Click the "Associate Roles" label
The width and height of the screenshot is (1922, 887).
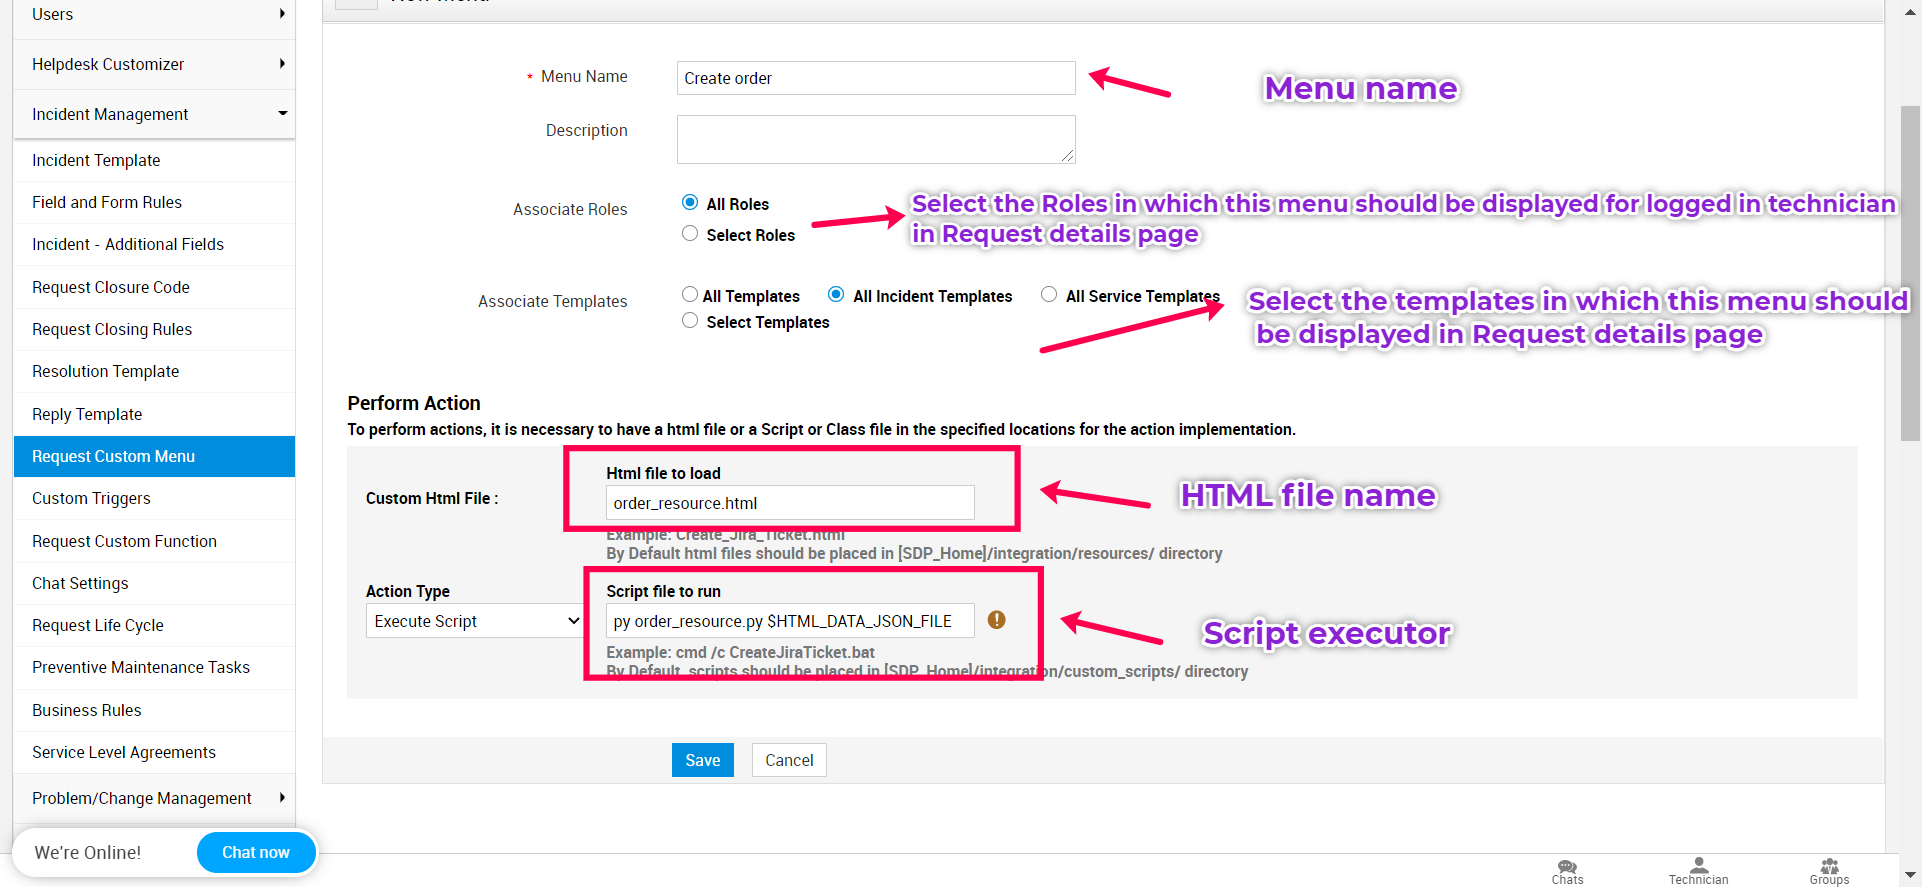[x=570, y=209]
